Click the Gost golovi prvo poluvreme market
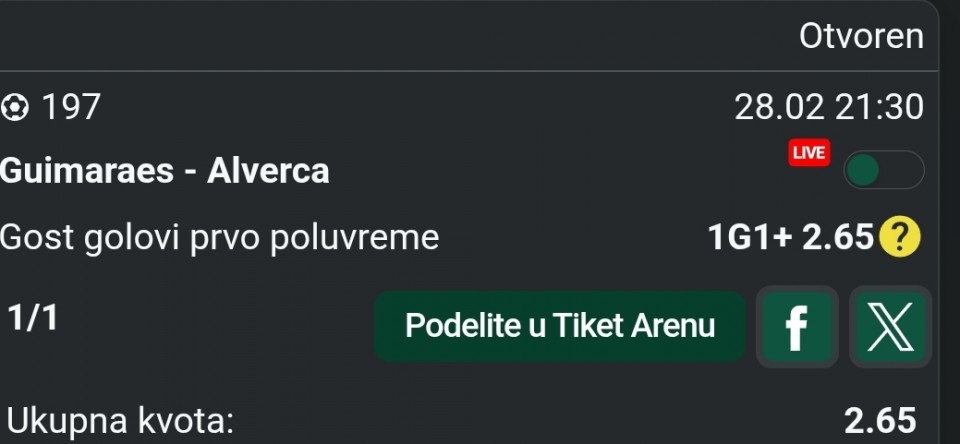This screenshot has height=444, width=960. 220,238
